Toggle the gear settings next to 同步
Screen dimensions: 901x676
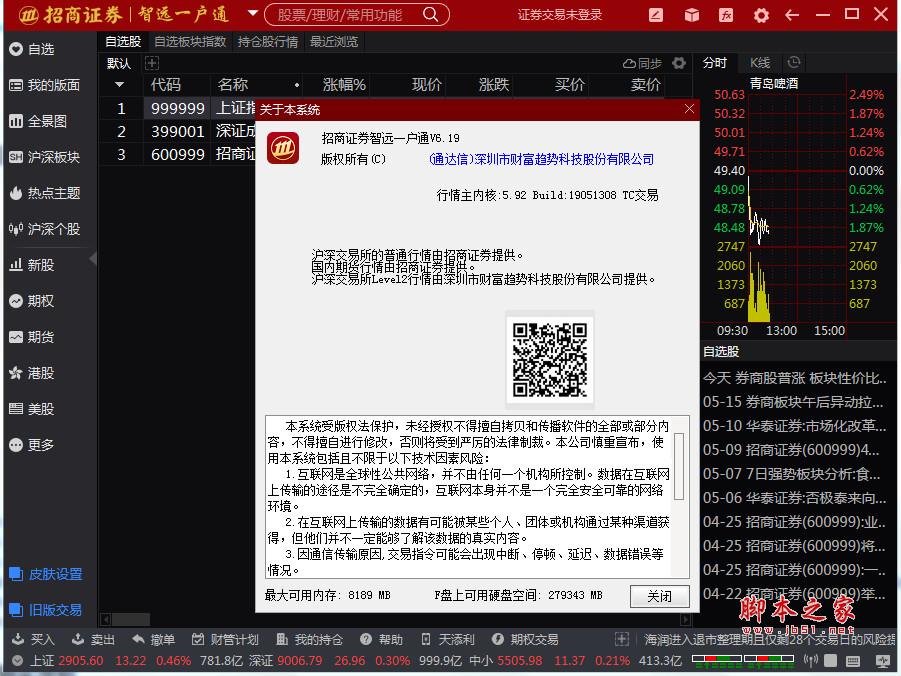(x=679, y=63)
